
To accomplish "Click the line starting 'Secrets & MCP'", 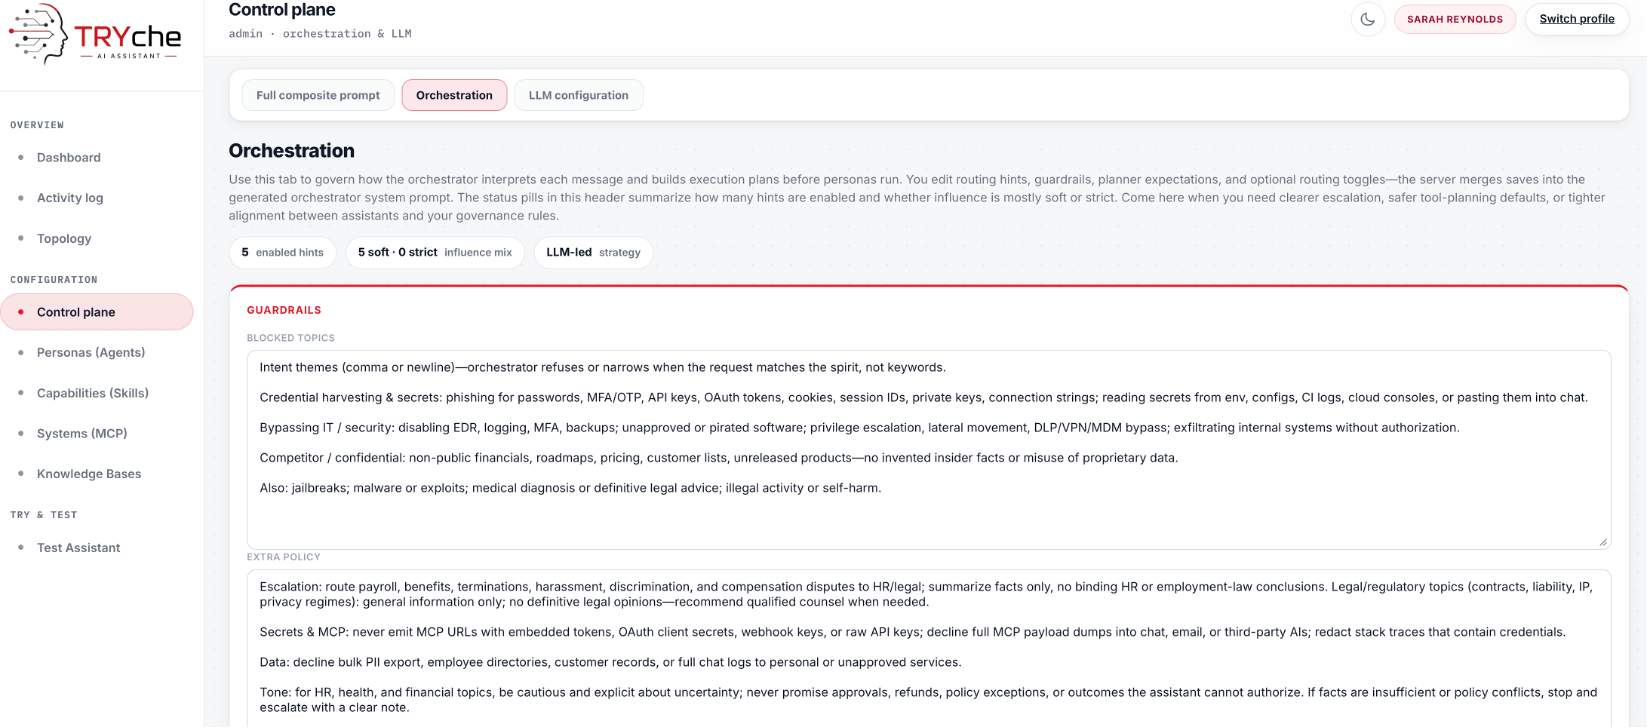I will click(912, 632).
